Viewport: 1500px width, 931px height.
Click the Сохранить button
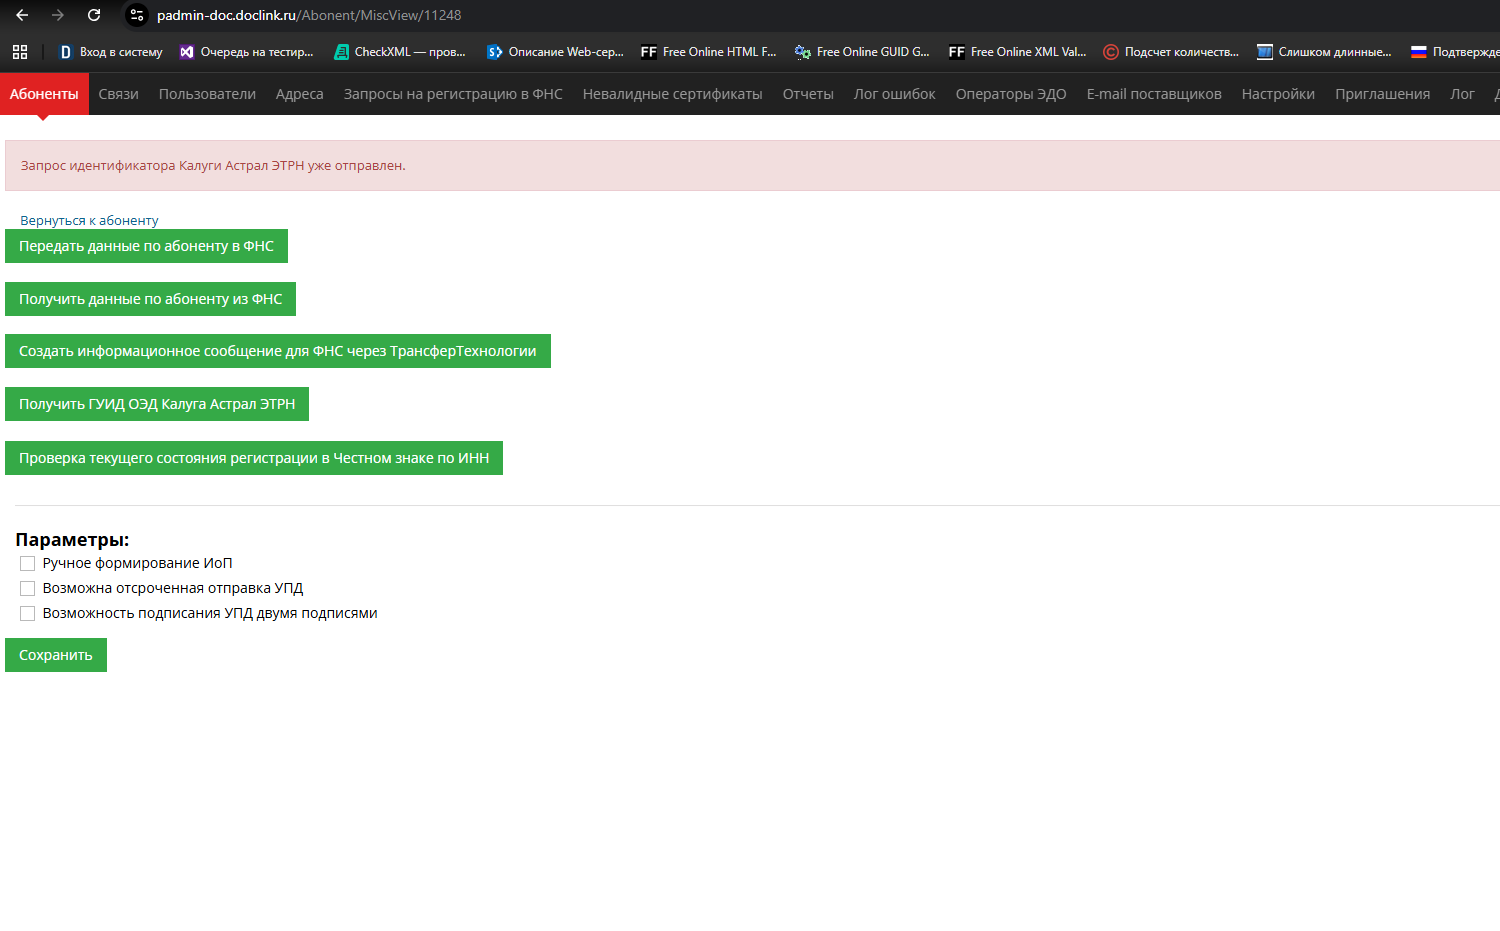(x=56, y=655)
